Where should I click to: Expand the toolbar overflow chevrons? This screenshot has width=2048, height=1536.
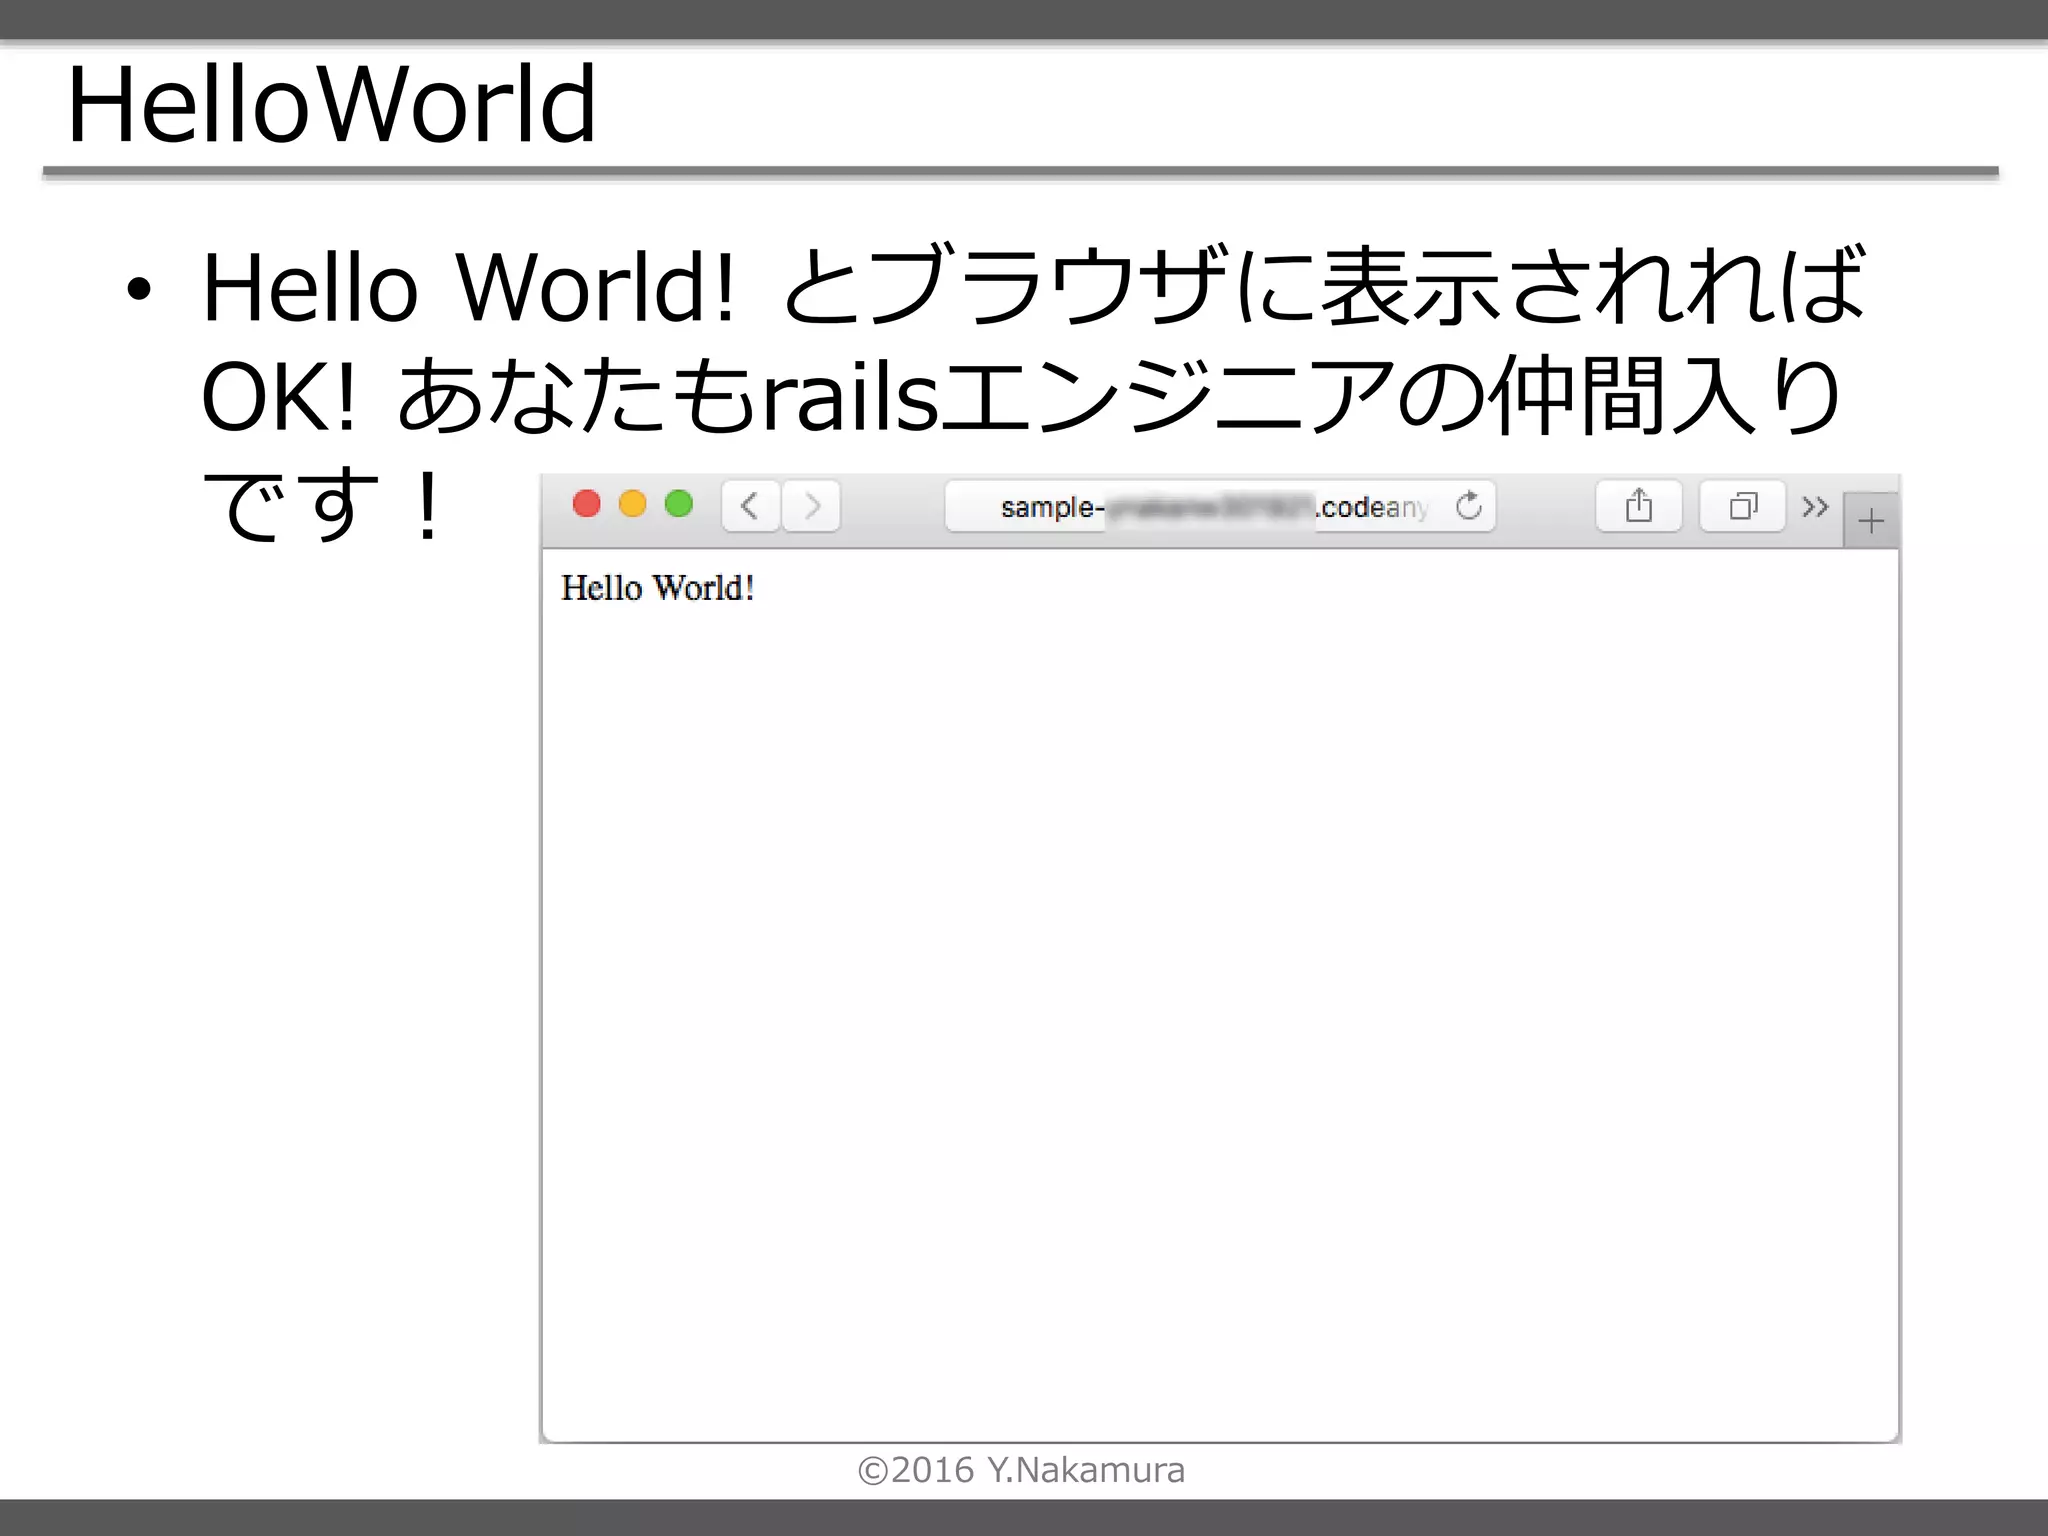click(x=1814, y=507)
